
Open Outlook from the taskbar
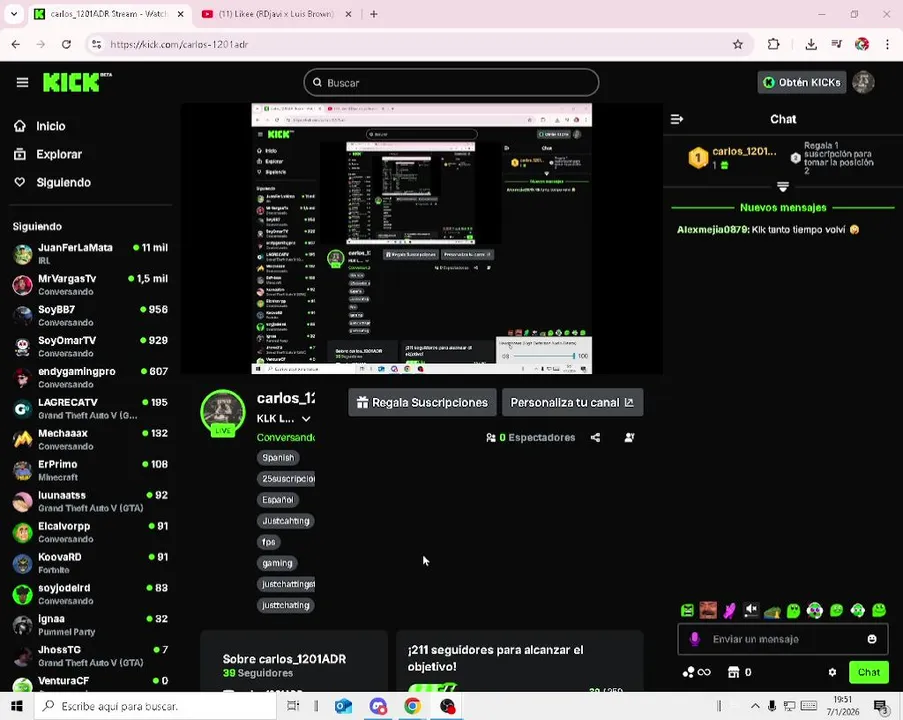(344, 706)
